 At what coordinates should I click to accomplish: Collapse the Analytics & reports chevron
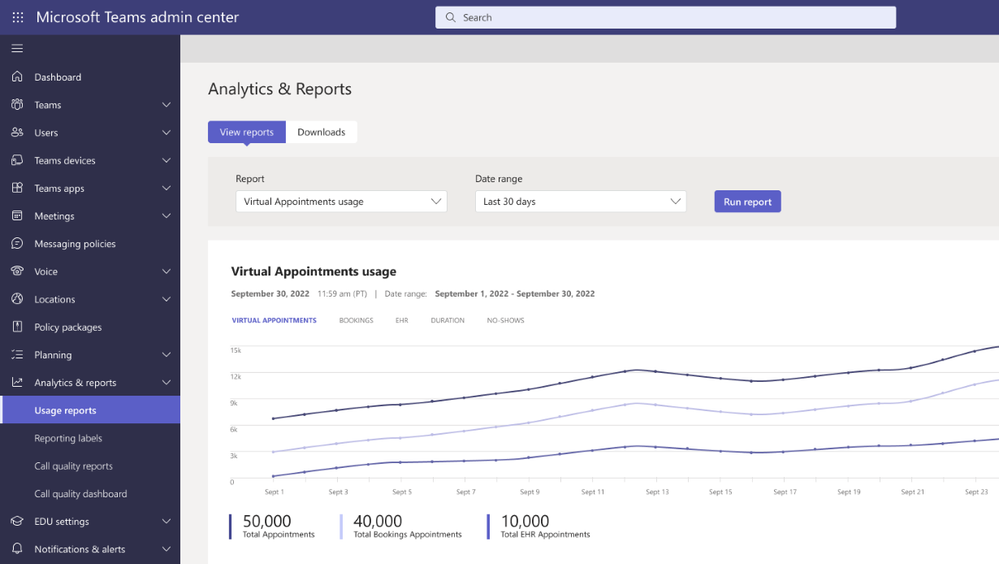[x=166, y=382]
